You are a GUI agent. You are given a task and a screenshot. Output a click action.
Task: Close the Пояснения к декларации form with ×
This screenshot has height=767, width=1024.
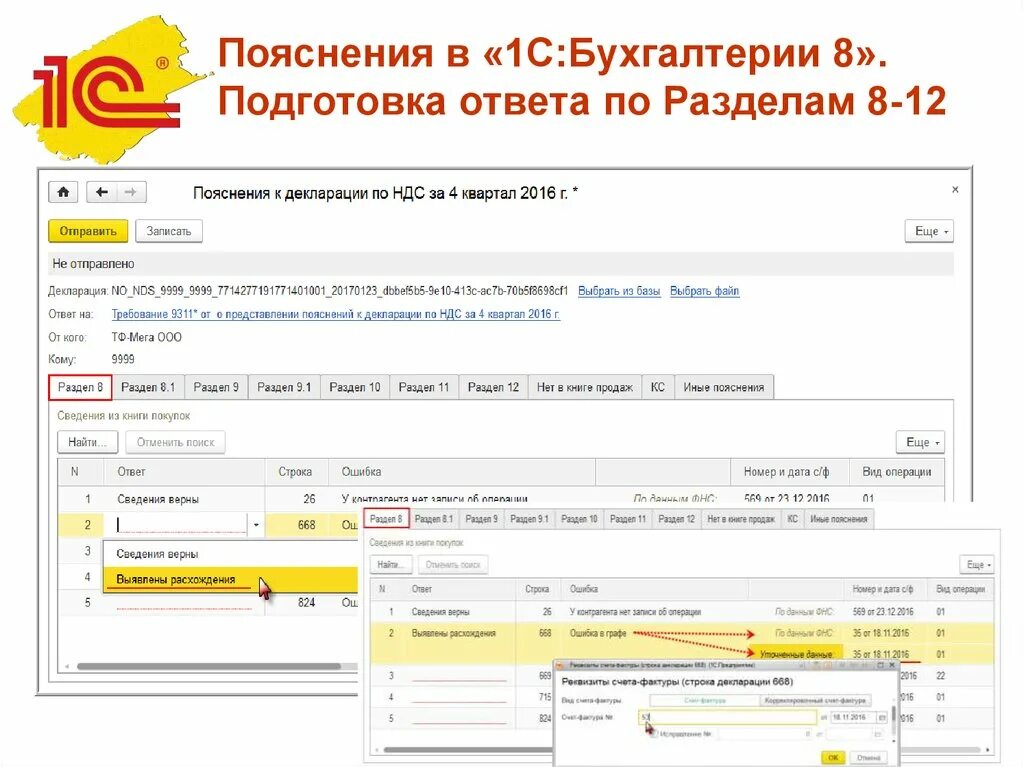click(955, 189)
